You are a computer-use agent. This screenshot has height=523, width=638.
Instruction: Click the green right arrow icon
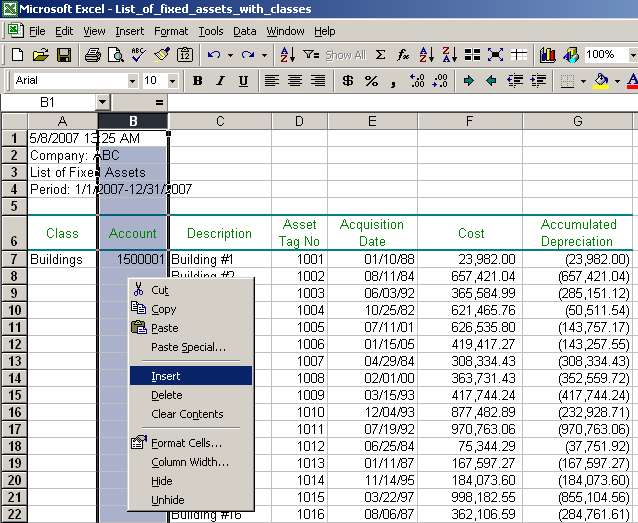(x=468, y=81)
